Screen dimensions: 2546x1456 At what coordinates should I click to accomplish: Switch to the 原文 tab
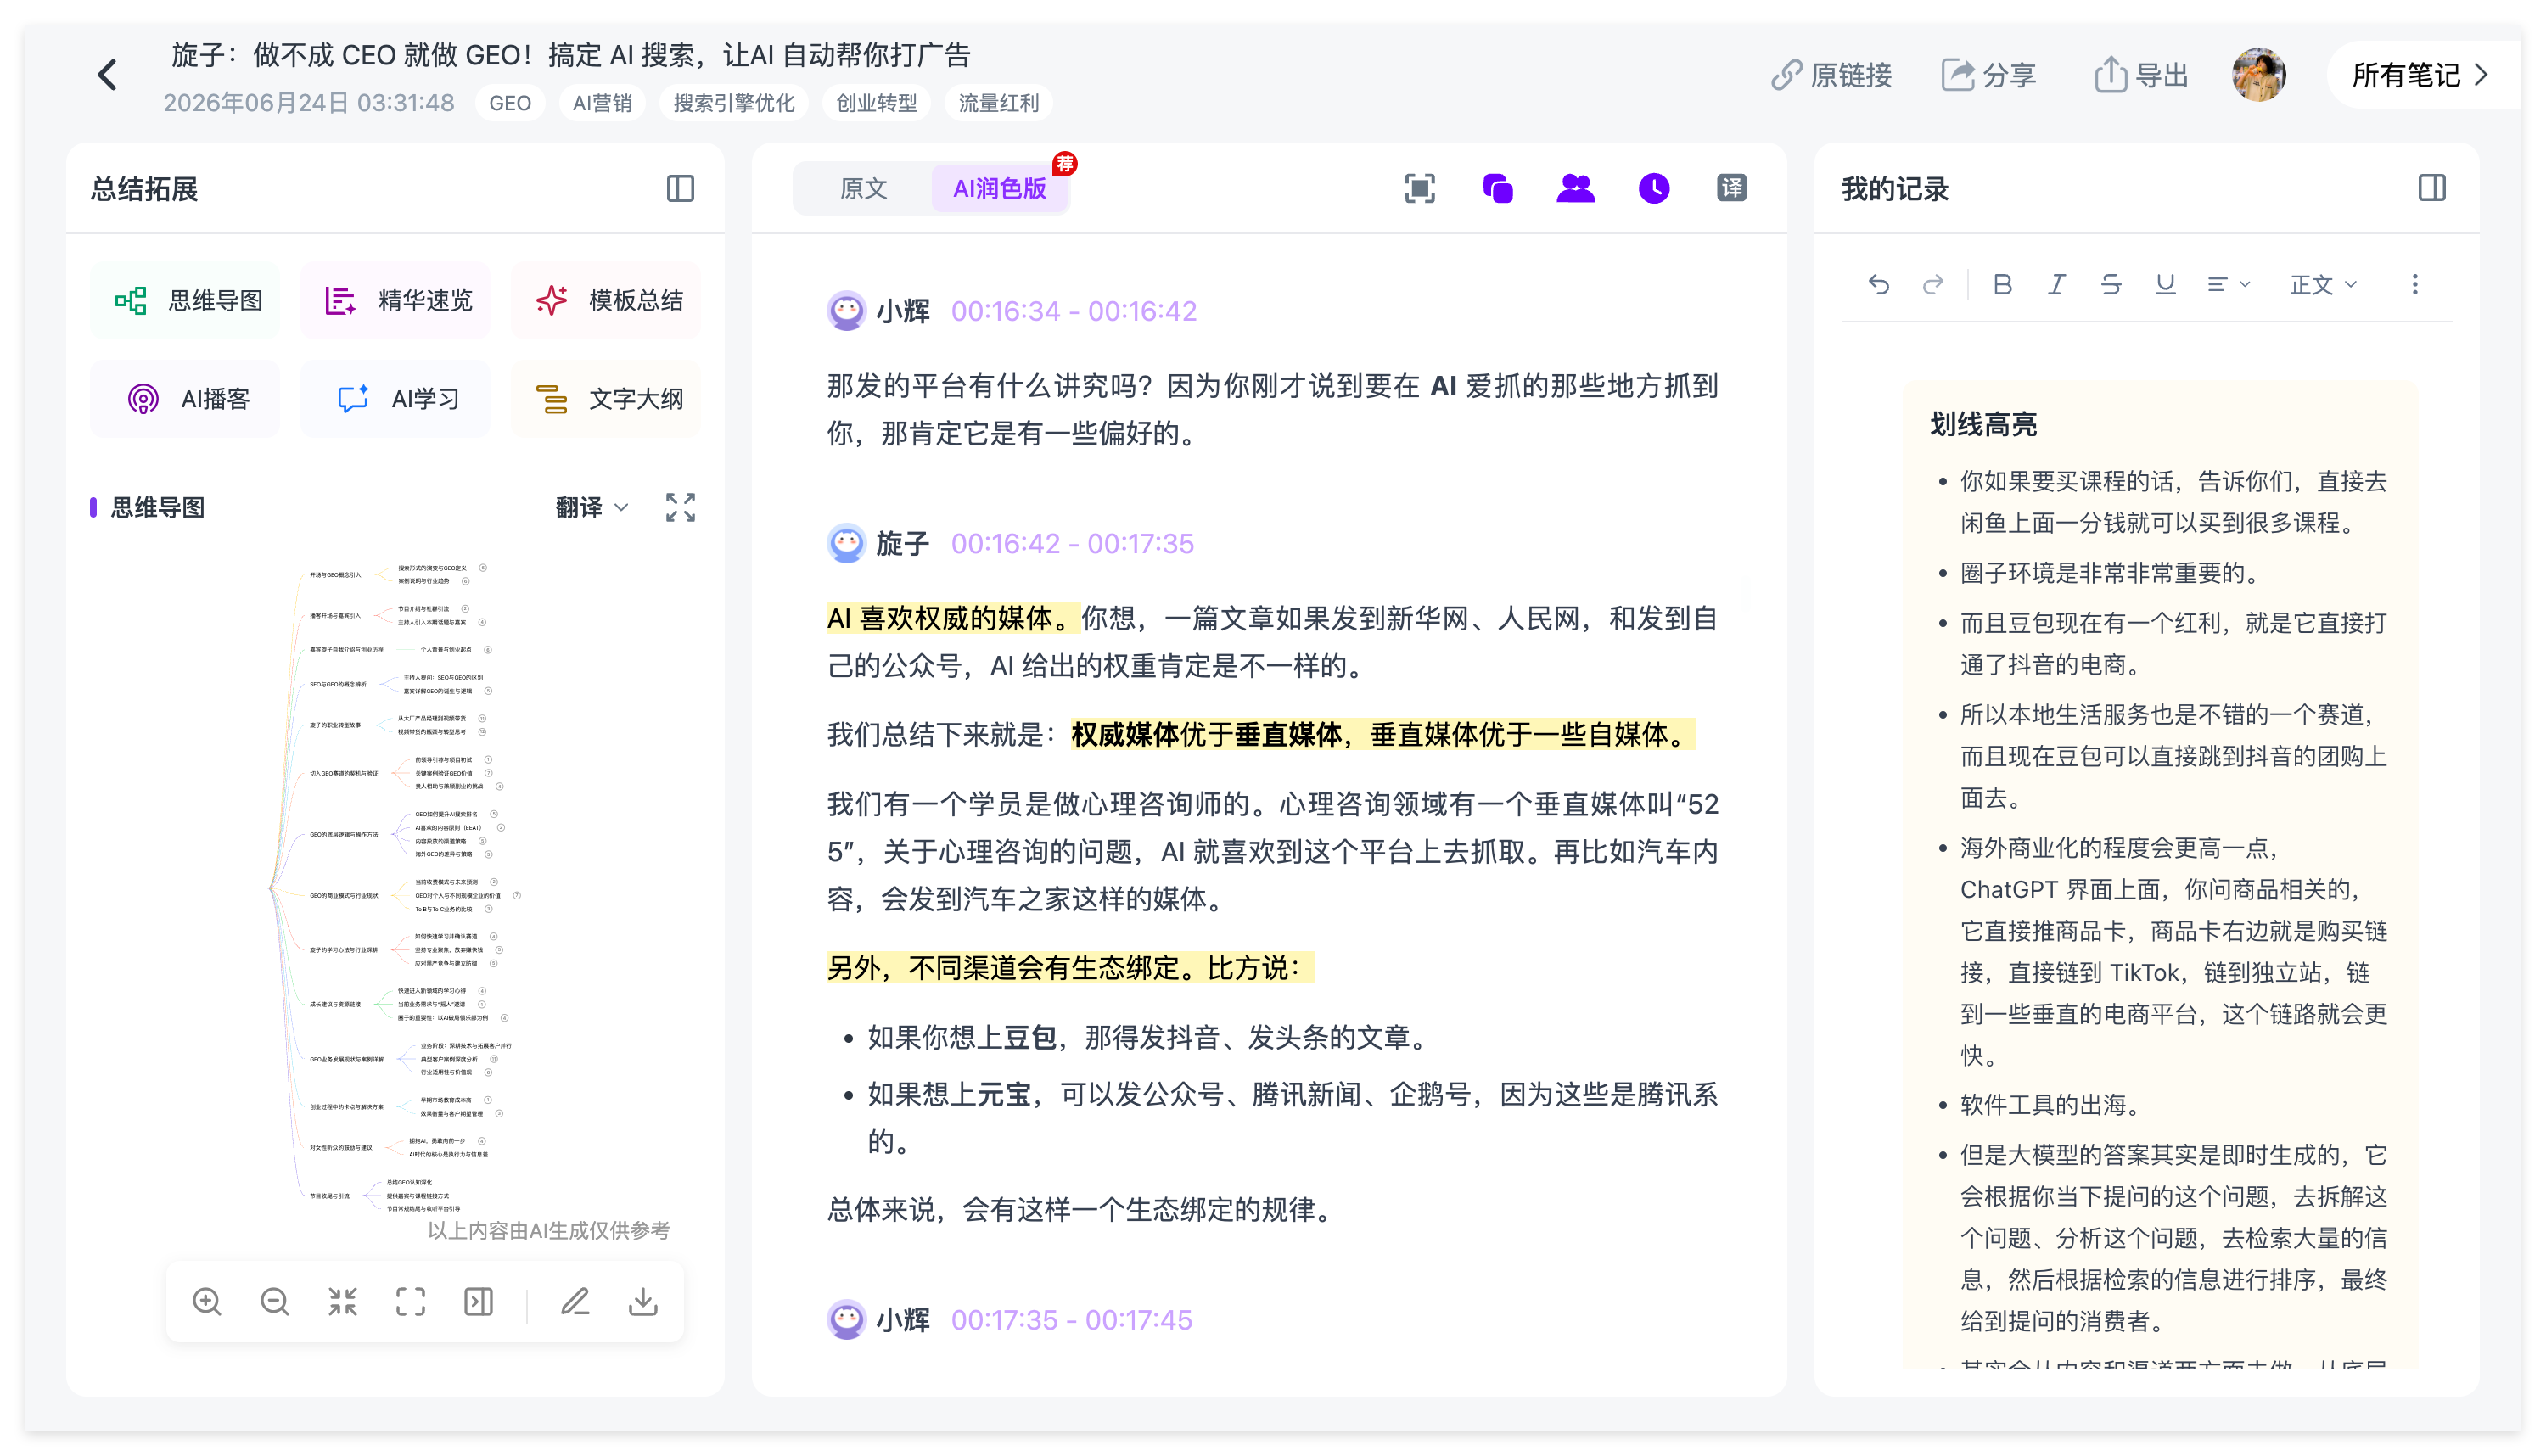(x=863, y=188)
